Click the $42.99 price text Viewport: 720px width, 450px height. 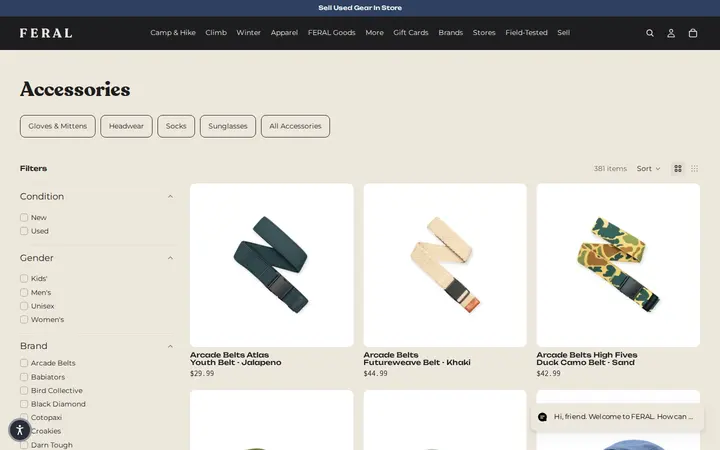coord(548,374)
